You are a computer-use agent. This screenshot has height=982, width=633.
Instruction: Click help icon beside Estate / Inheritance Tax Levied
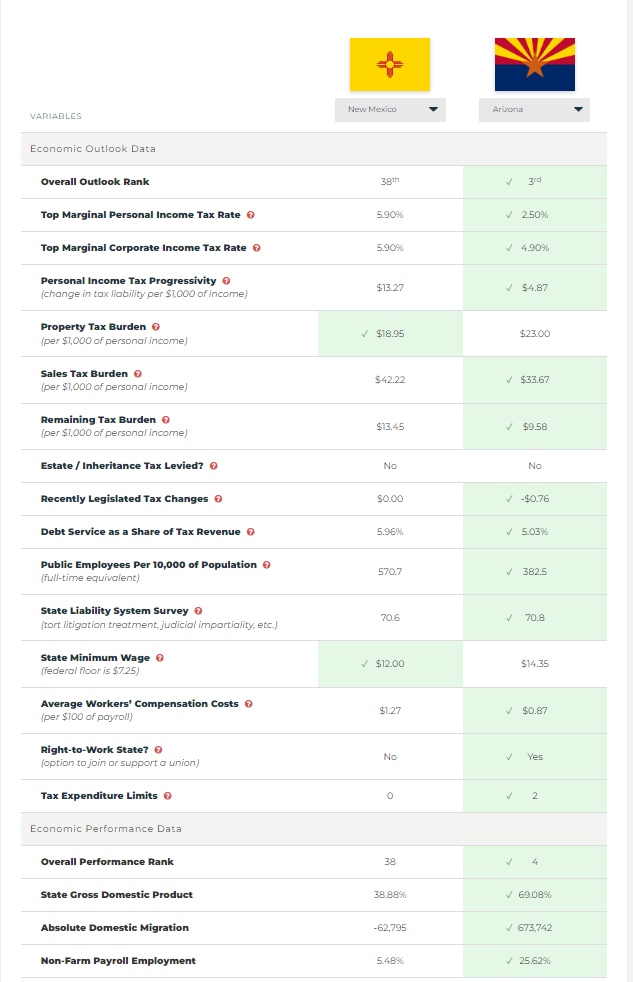(x=214, y=466)
